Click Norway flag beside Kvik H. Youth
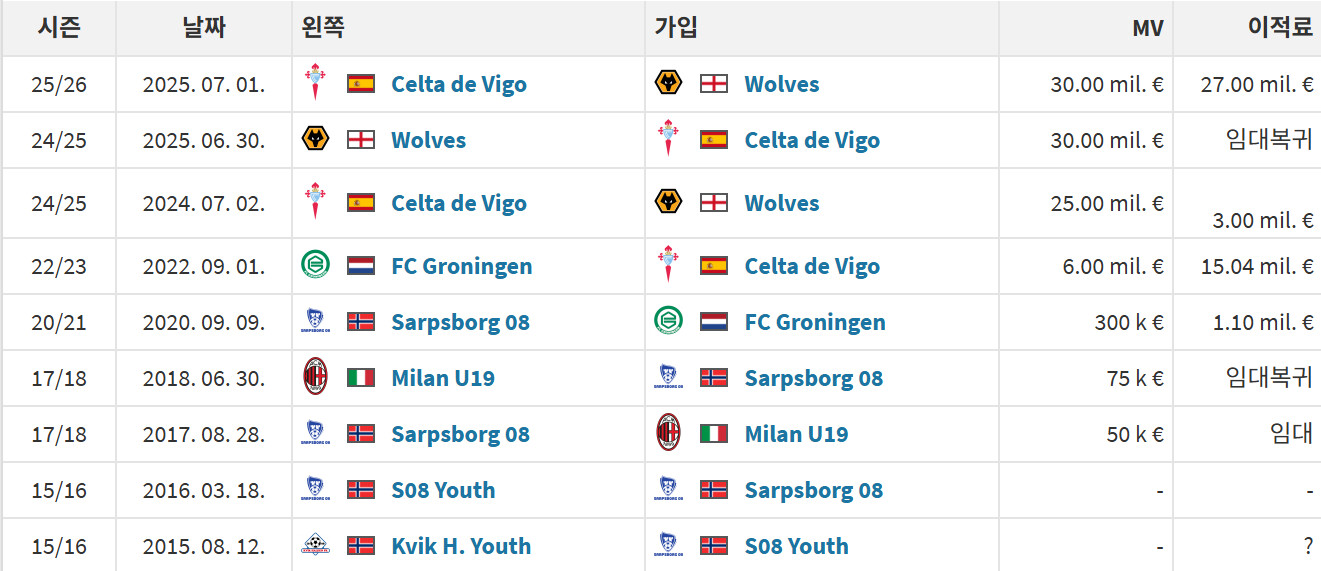This screenshot has width=1321, height=571. pos(361,546)
